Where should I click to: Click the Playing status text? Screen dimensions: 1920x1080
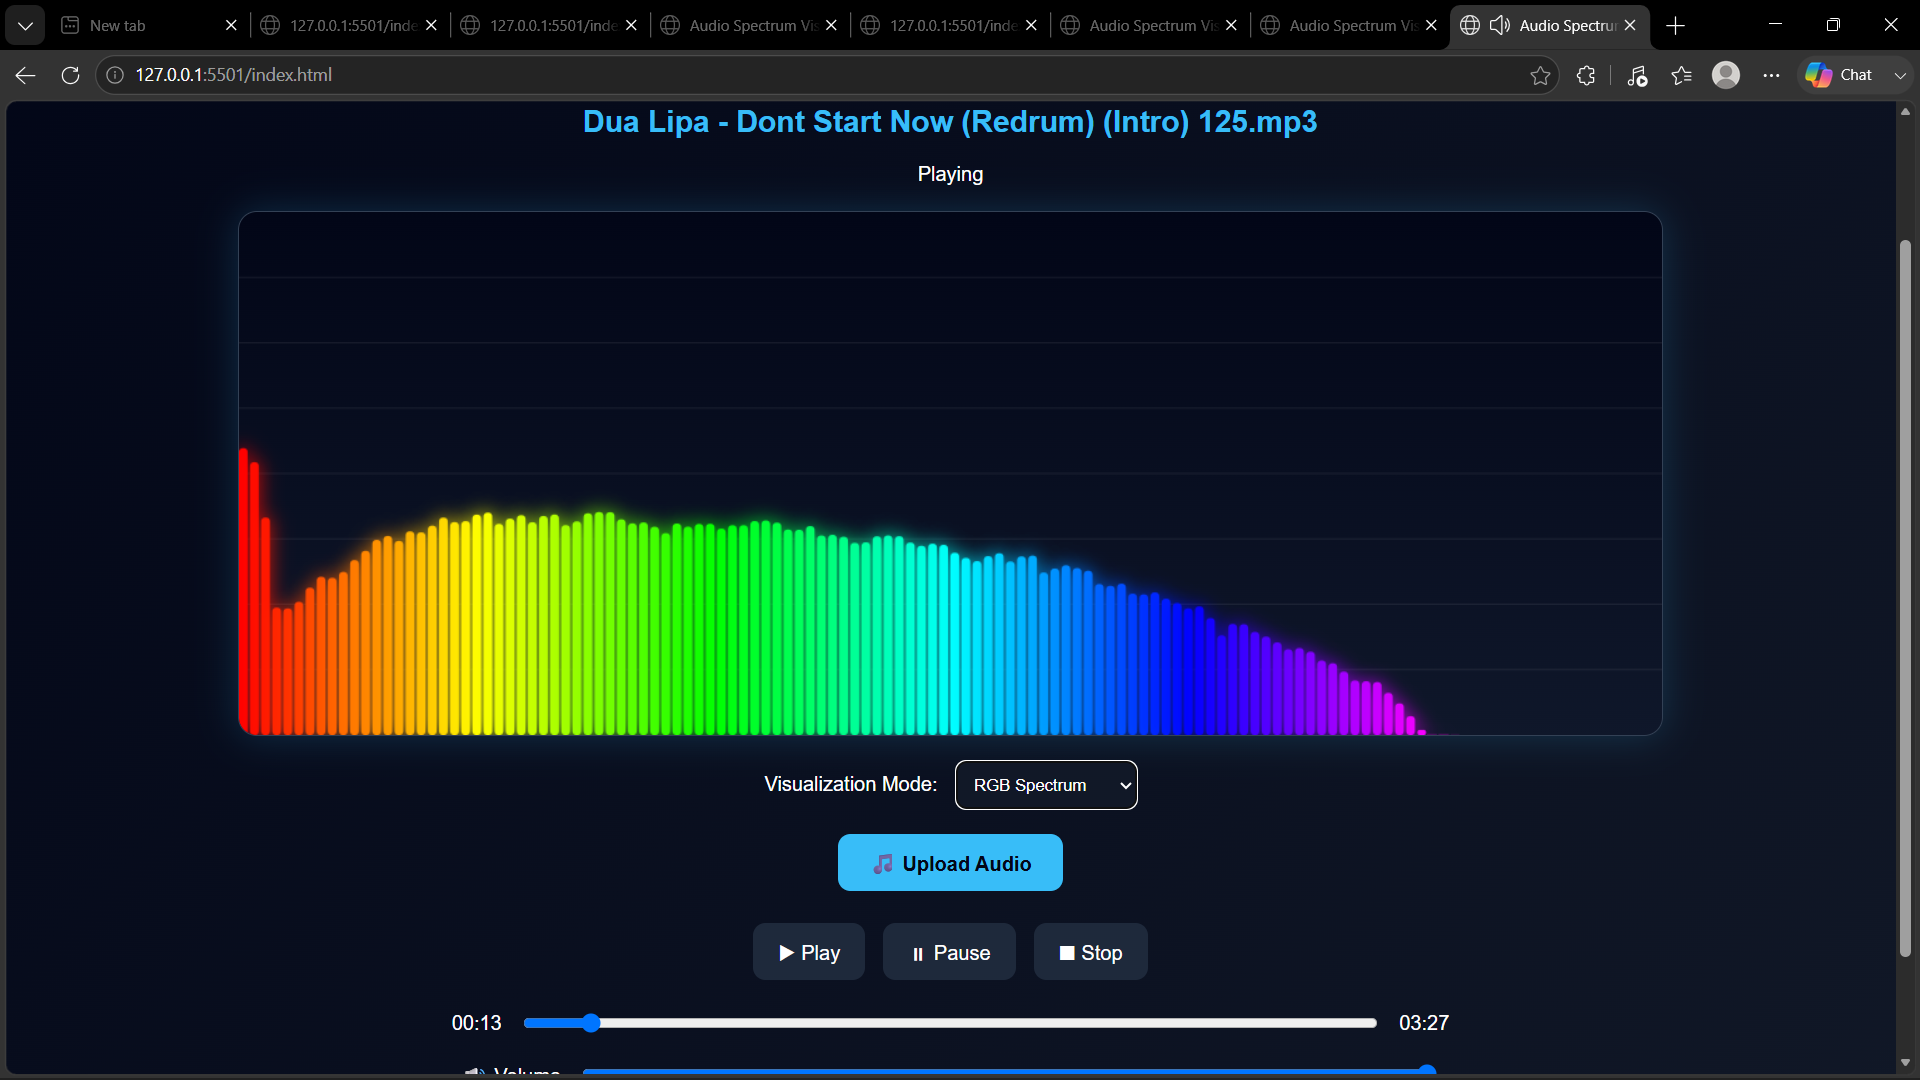click(950, 174)
